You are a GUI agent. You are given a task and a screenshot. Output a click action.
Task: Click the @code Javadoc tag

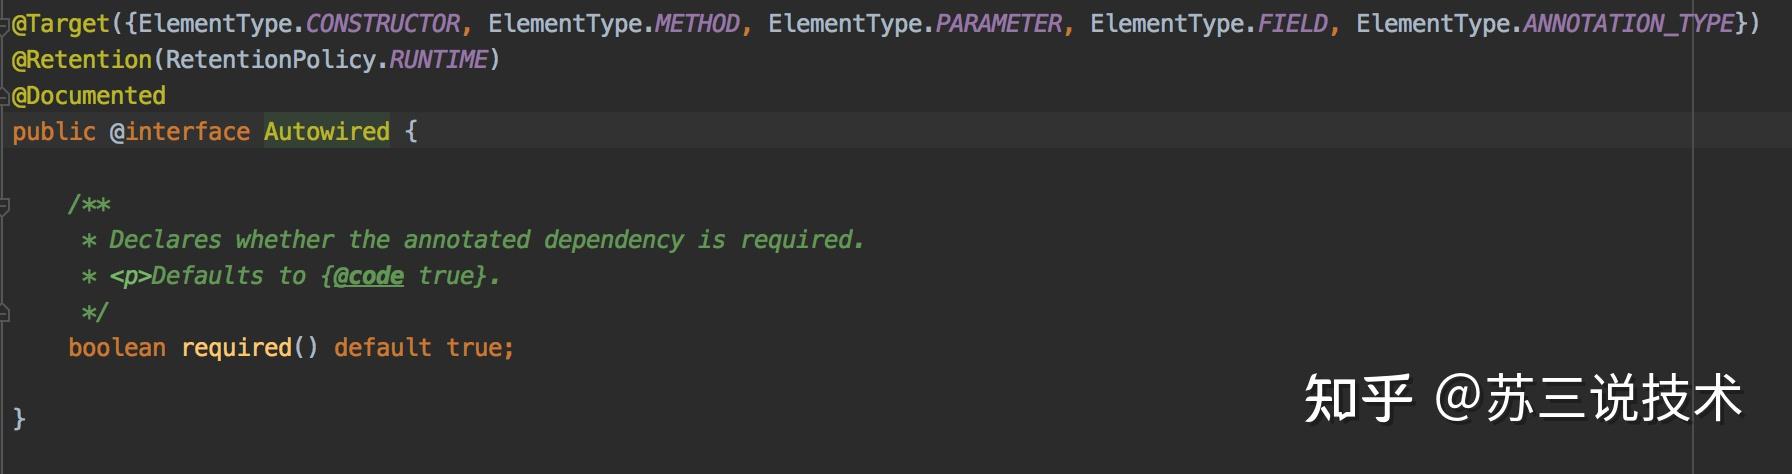[x=368, y=276]
